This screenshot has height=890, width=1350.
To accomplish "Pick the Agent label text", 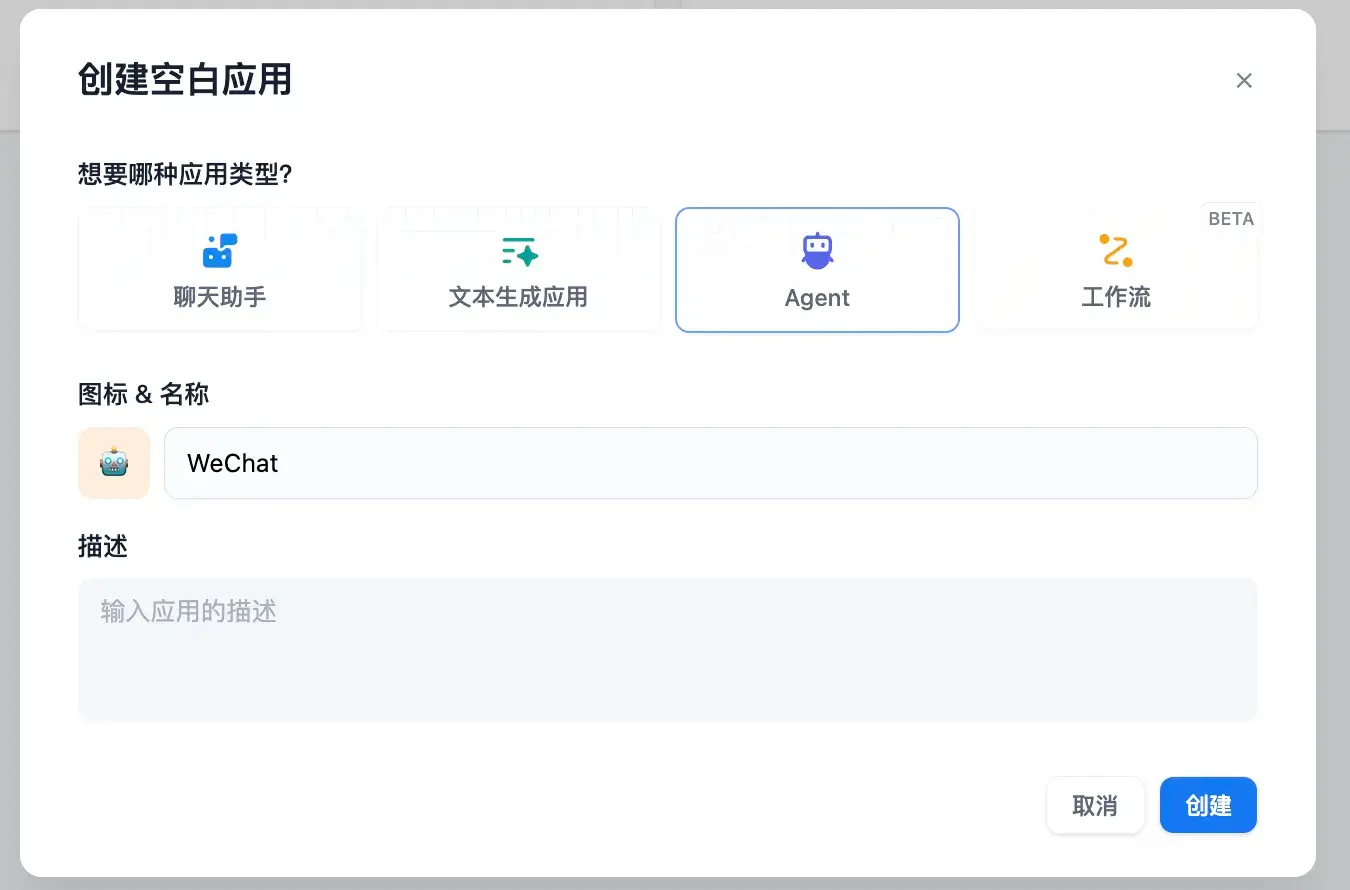I will pos(817,298).
